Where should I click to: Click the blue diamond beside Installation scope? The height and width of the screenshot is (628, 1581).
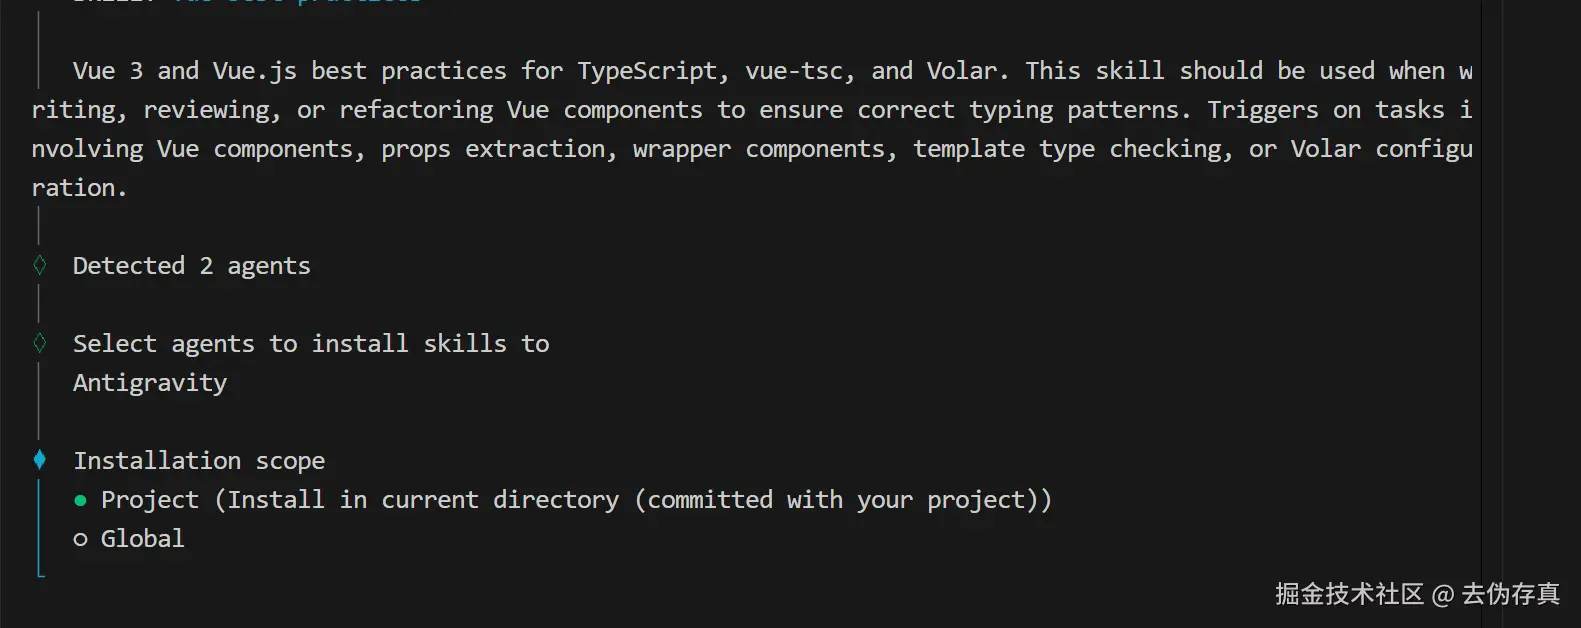pos(40,460)
